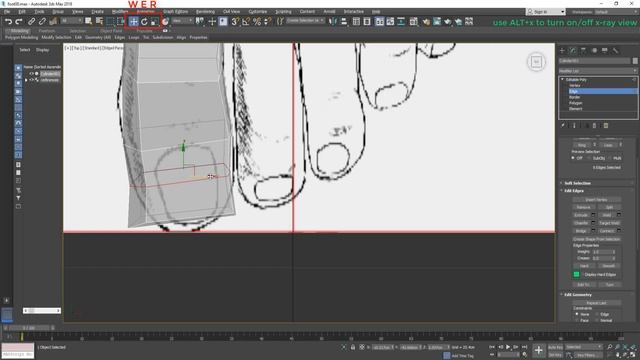The width and height of the screenshot is (640, 360).
Task: Toggle the 3D Snaps button
Action: (235, 22)
